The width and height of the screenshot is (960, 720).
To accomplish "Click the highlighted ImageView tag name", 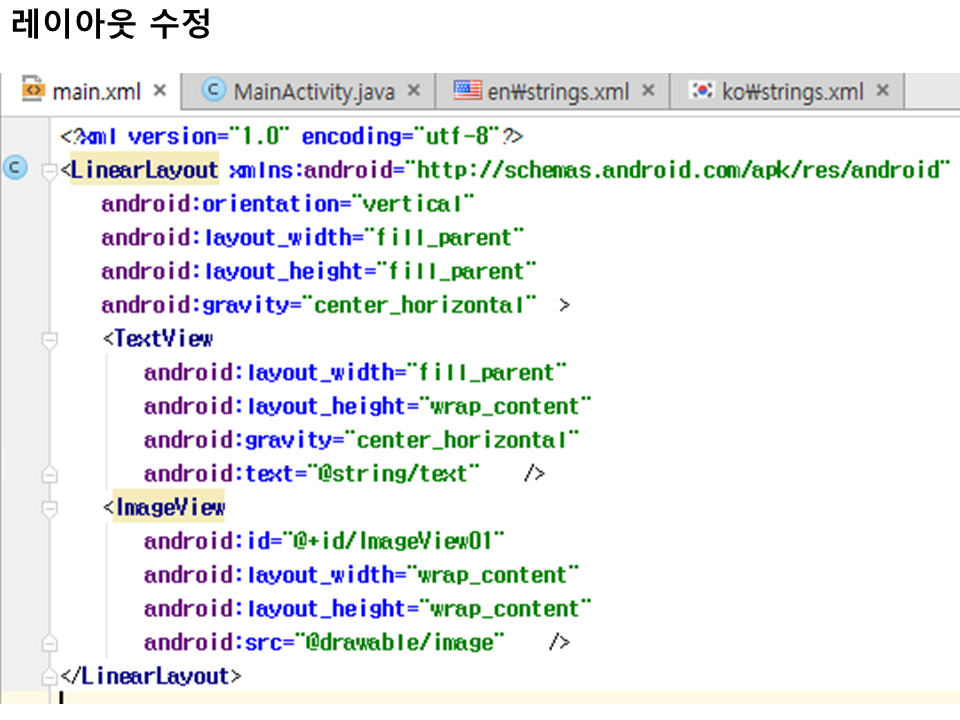I will point(170,508).
